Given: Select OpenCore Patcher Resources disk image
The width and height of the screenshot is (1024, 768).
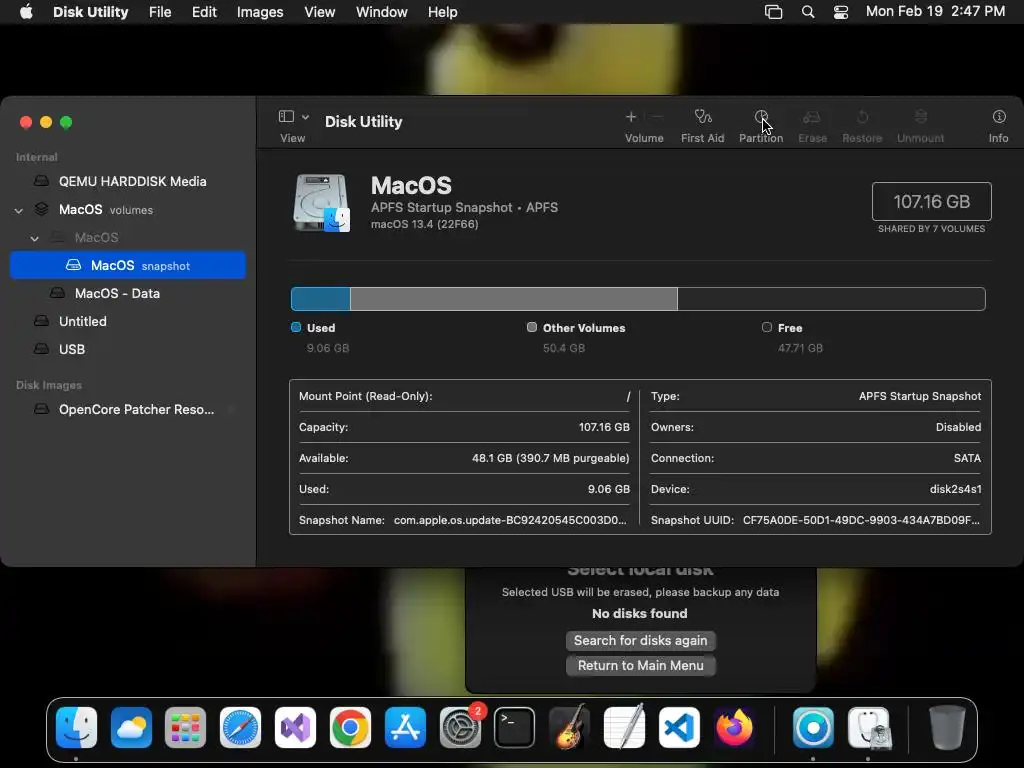Looking at the screenshot, I should [128, 409].
